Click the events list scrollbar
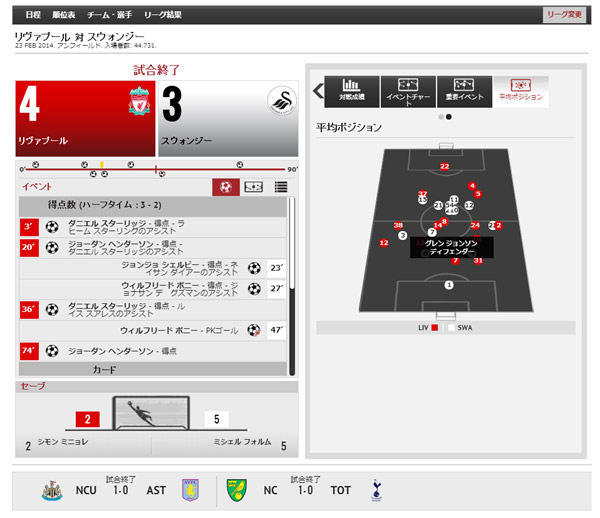Screen dimensions: 600x518 click(292, 282)
